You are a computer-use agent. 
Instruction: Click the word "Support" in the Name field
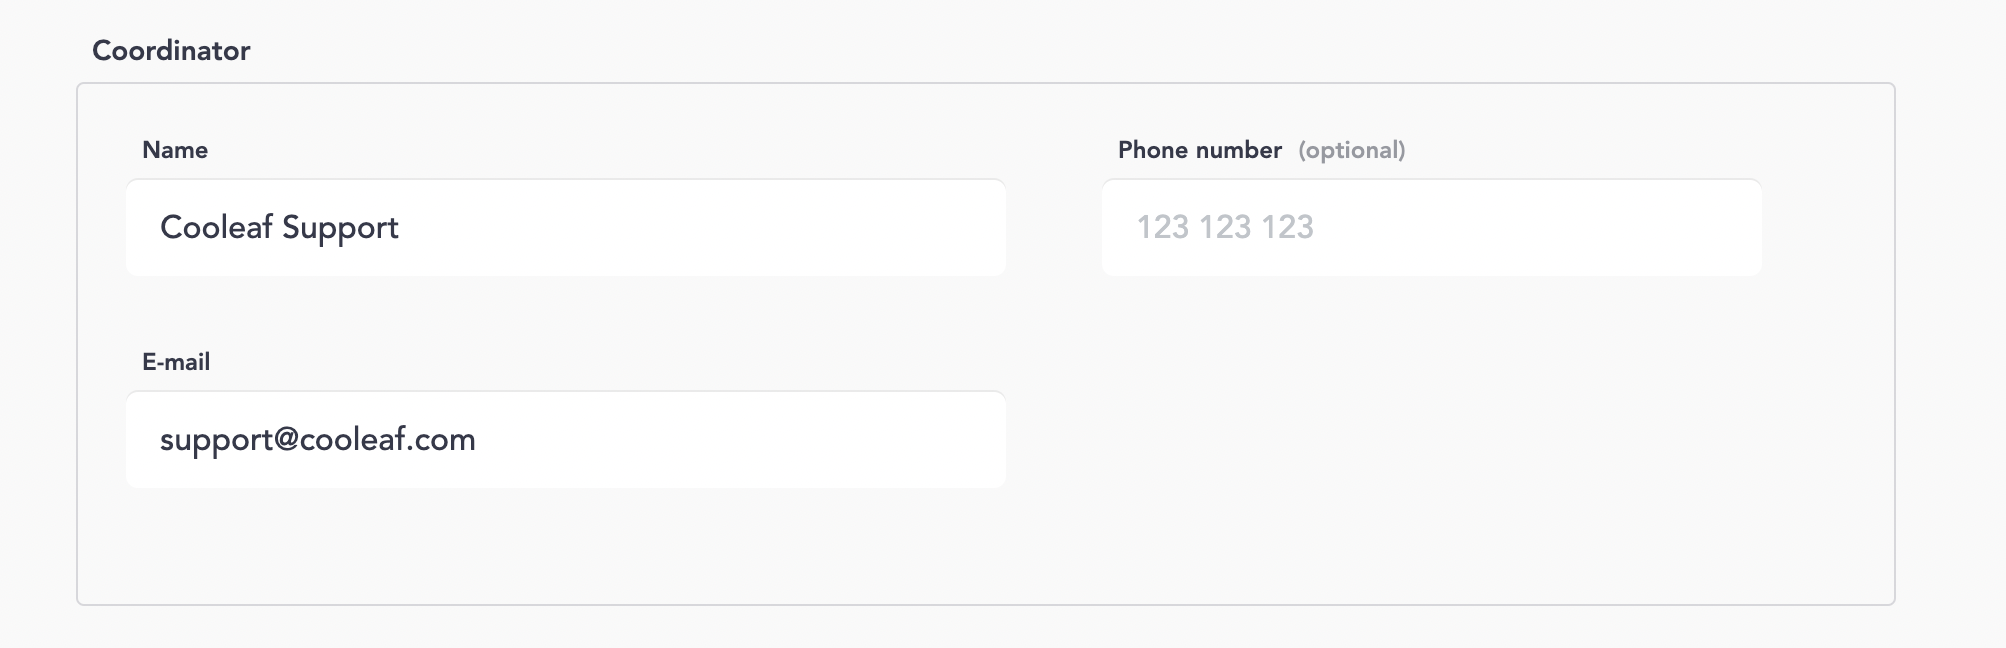coord(340,228)
